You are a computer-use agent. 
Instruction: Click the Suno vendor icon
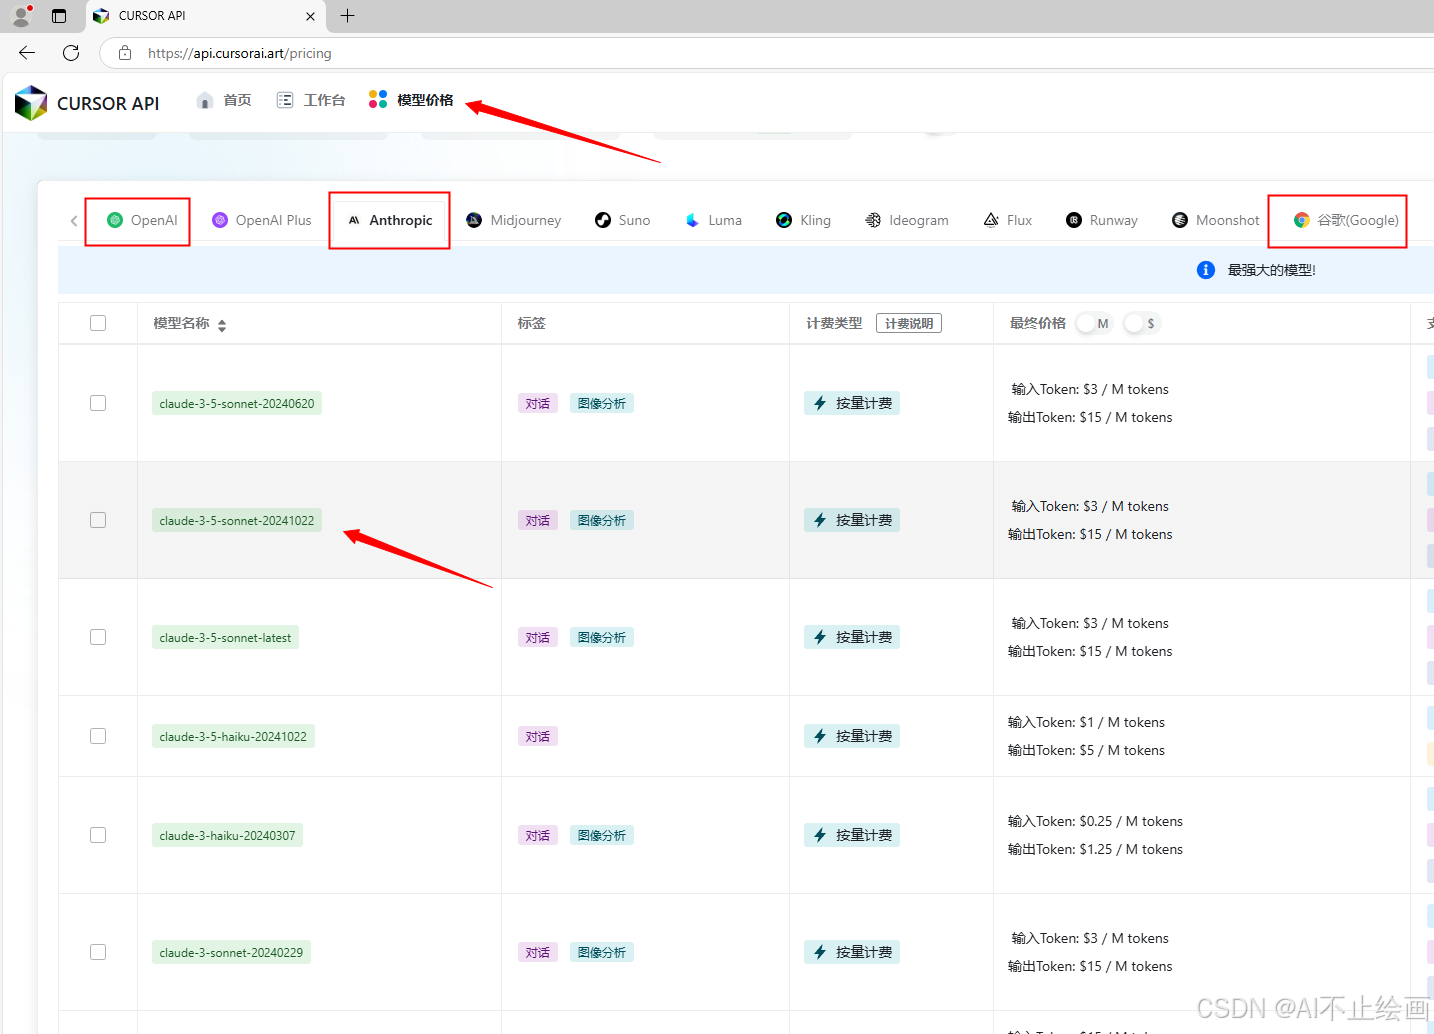pyautogui.click(x=603, y=220)
